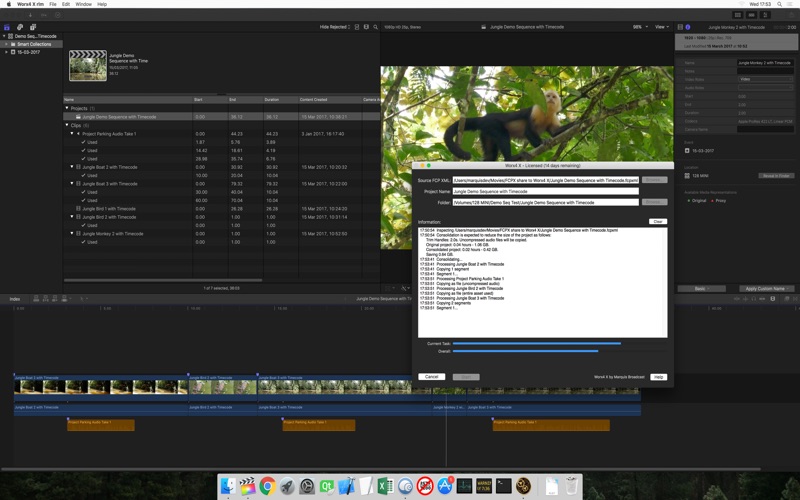Open Google Chrome in the Dock
The width and height of the screenshot is (800, 500).
268,486
